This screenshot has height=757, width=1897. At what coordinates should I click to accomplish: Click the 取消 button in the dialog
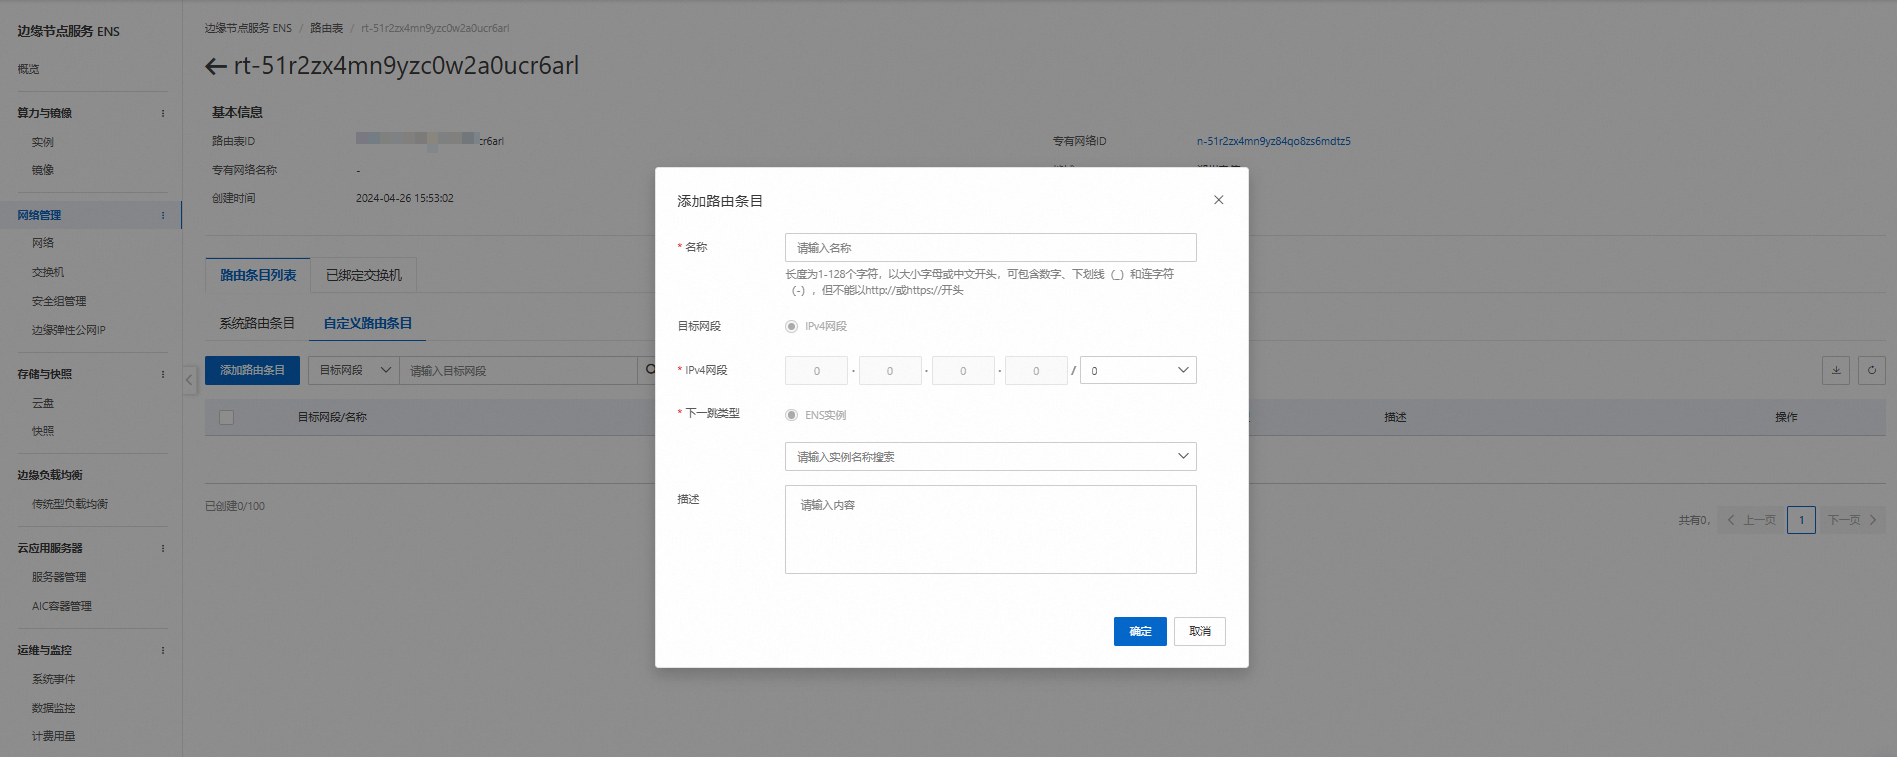(1200, 631)
